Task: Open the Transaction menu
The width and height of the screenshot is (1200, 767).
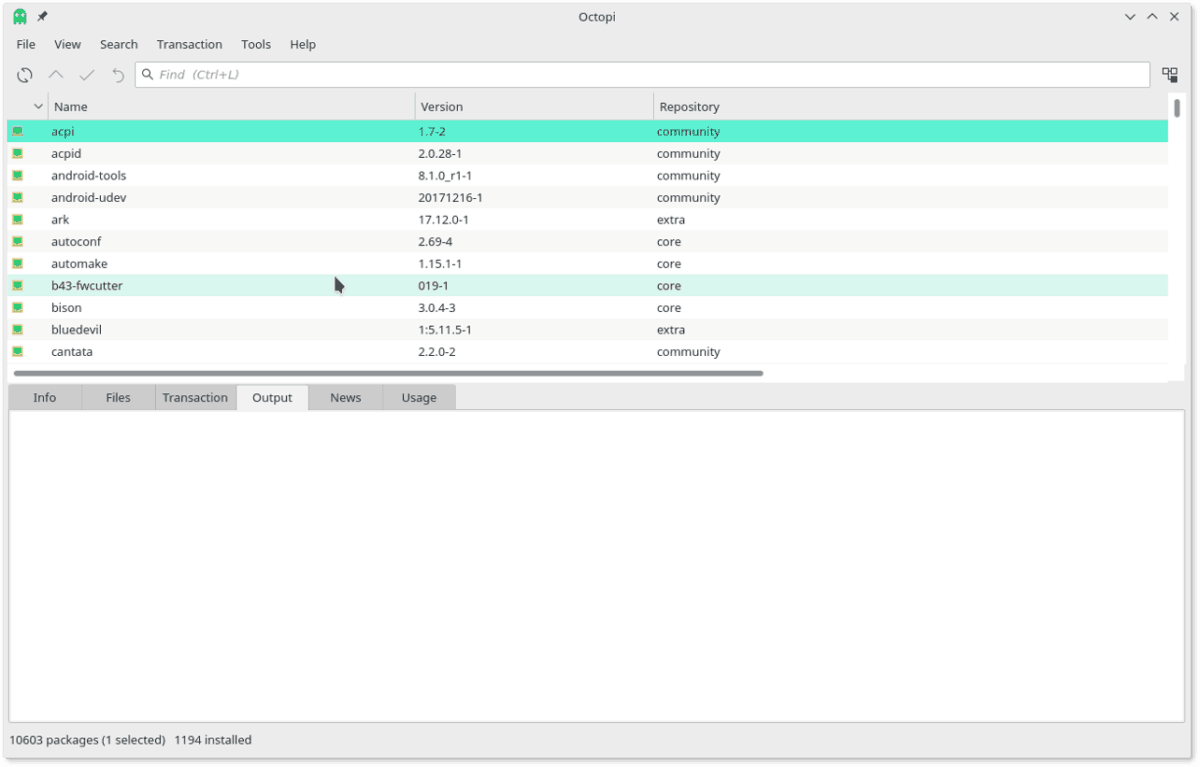Action: [189, 45]
